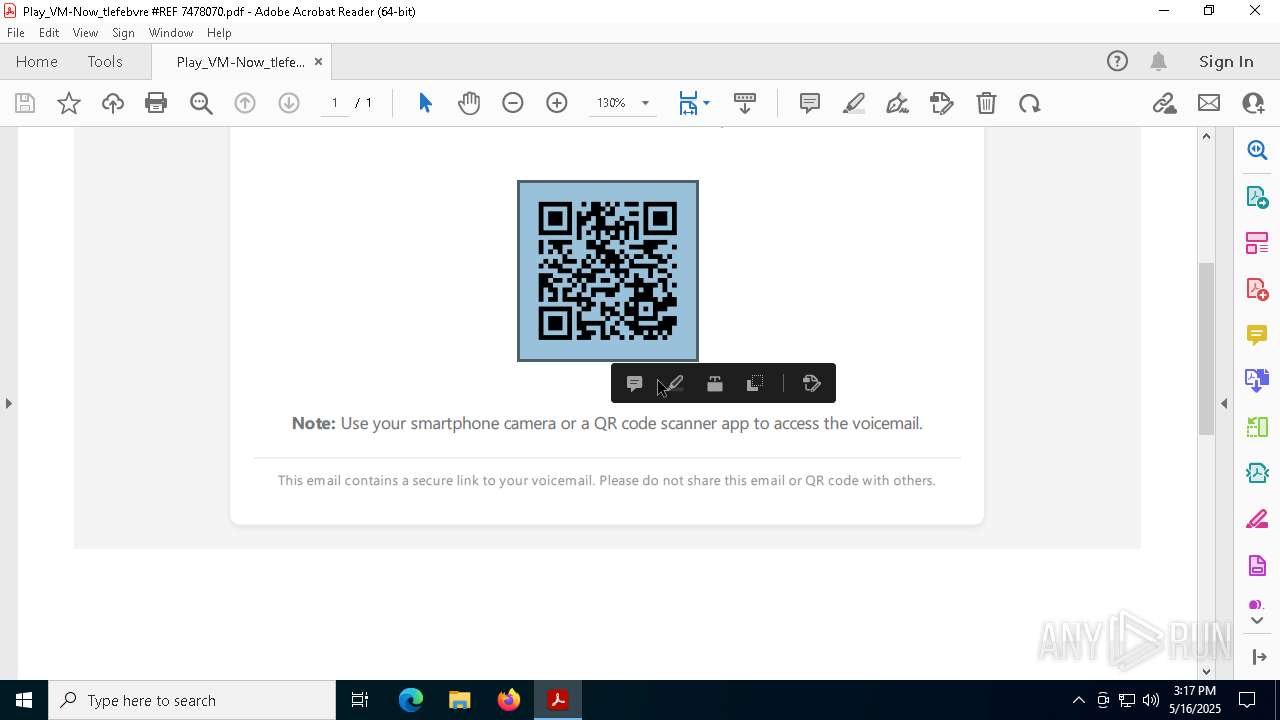Print the document
This screenshot has height=720, width=1280.
tap(156, 103)
